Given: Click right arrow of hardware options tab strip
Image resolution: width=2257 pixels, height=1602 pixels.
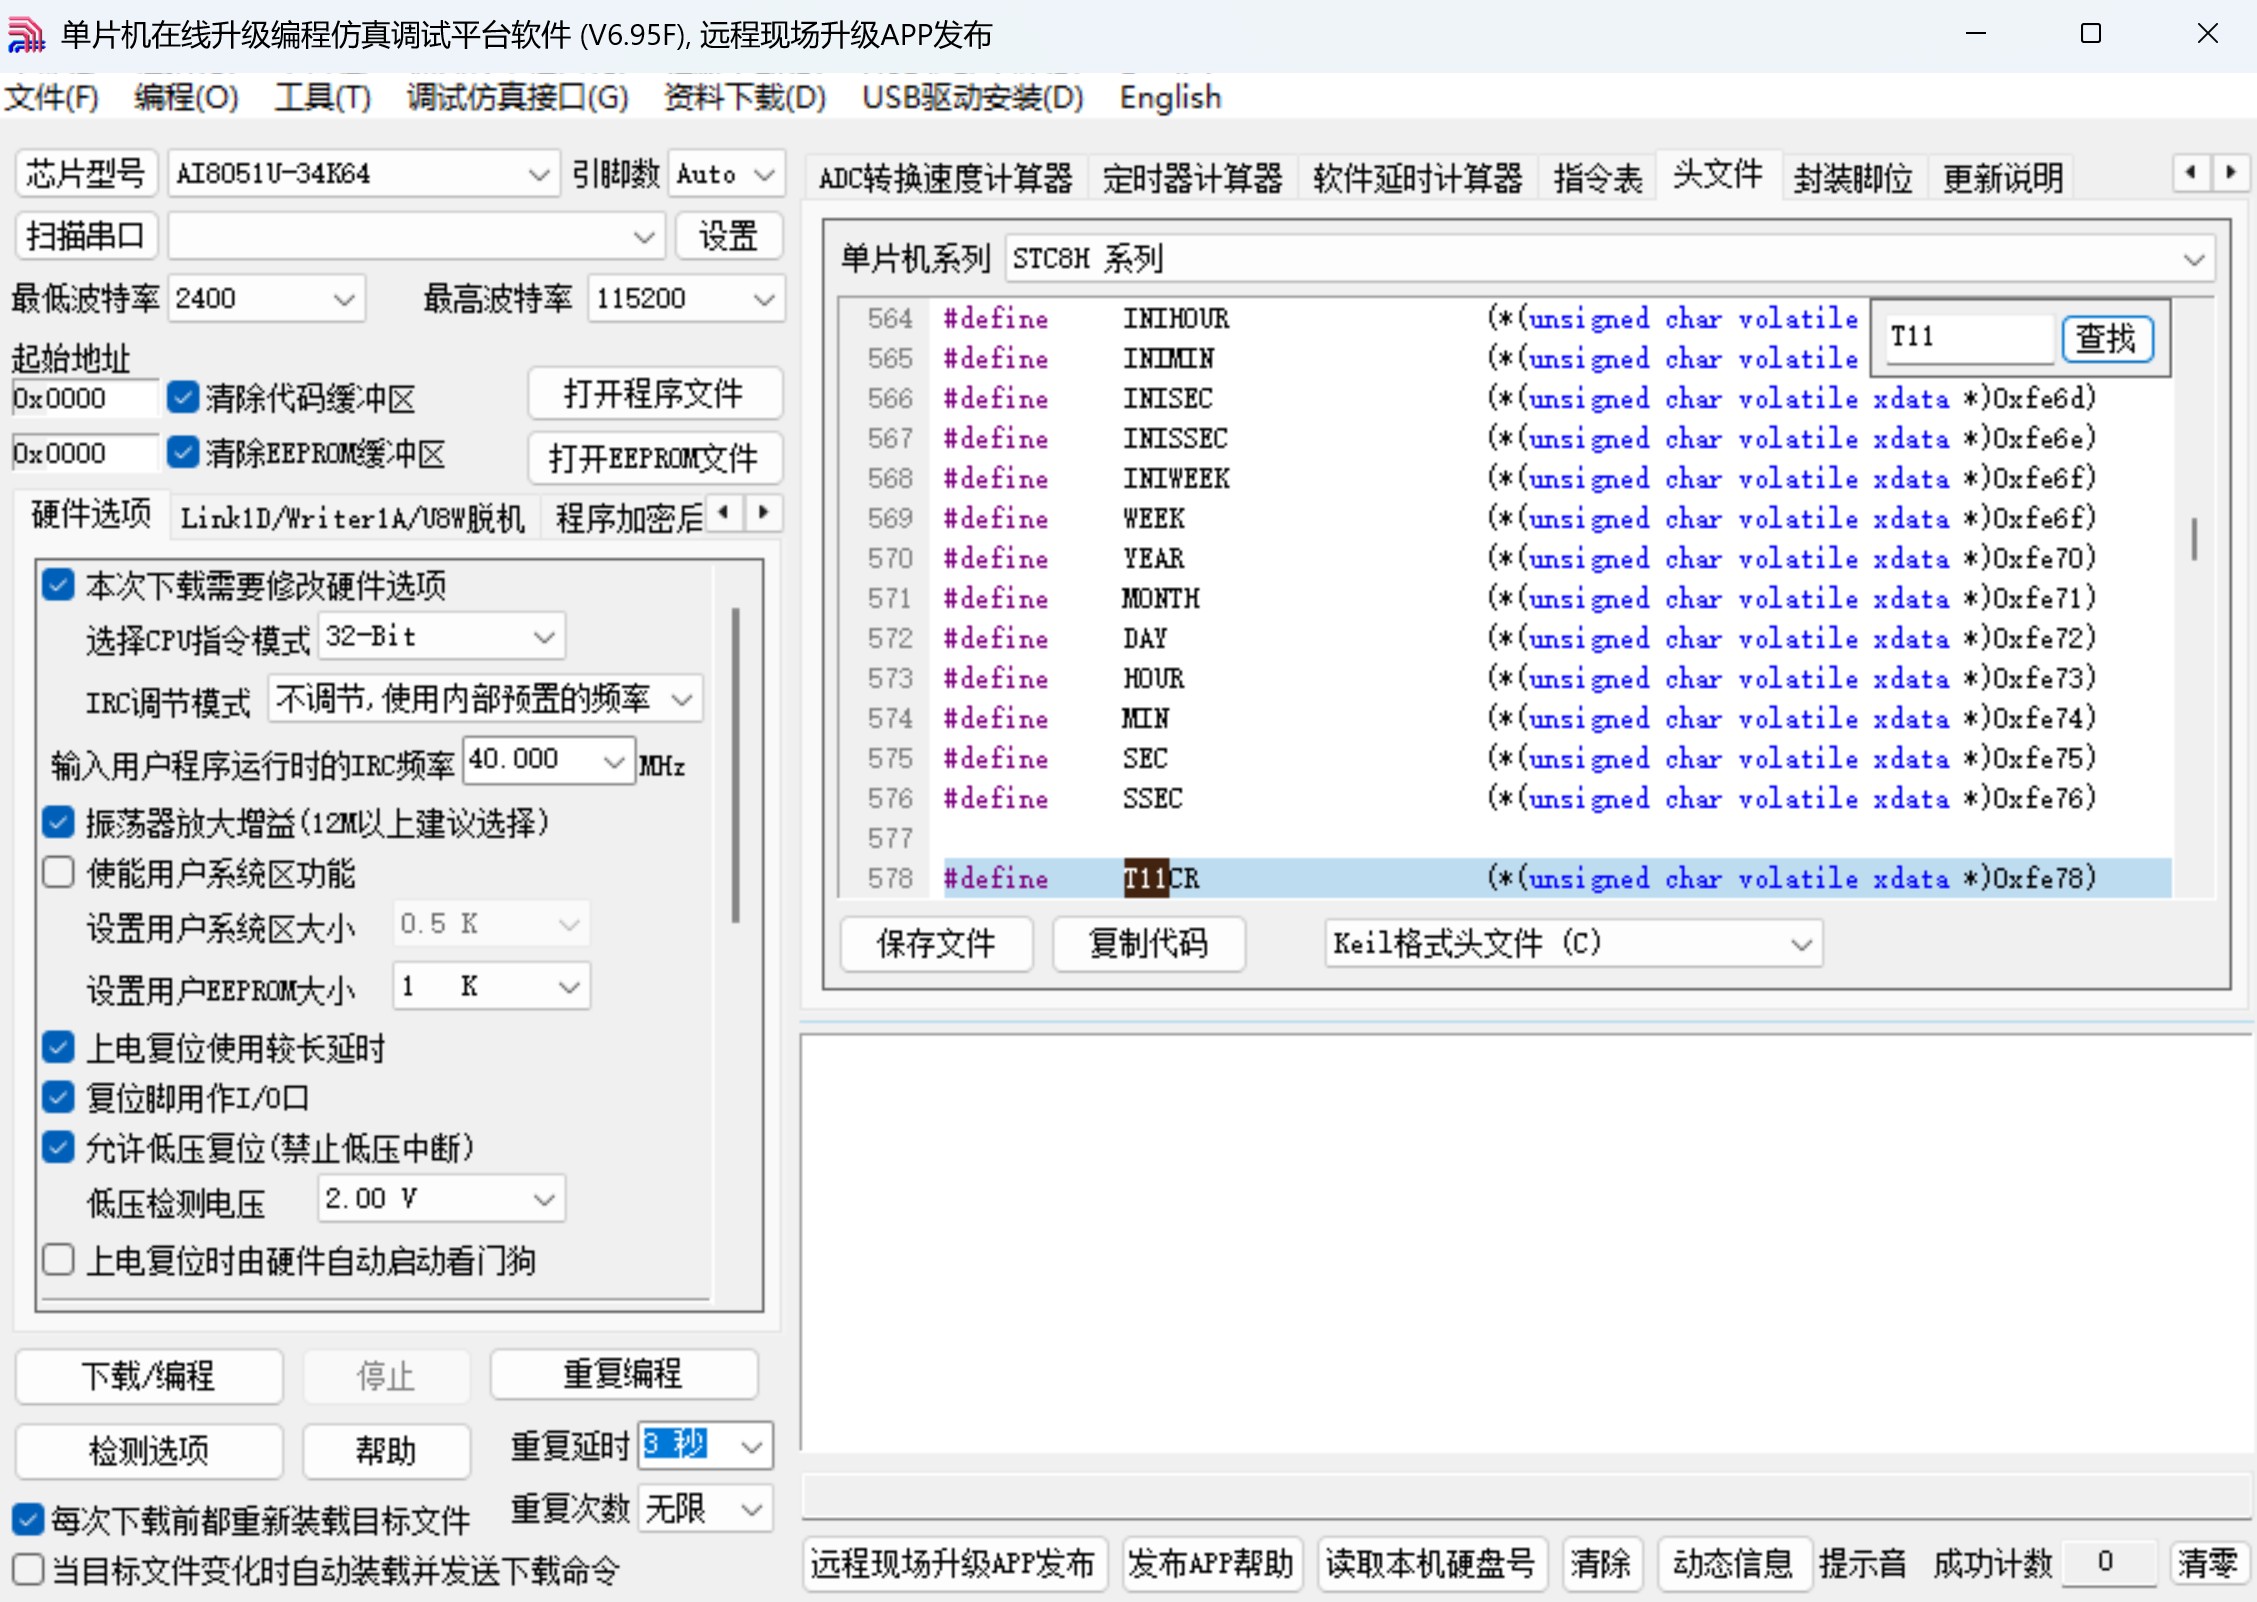Looking at the screenshot, I should (763, 513).
